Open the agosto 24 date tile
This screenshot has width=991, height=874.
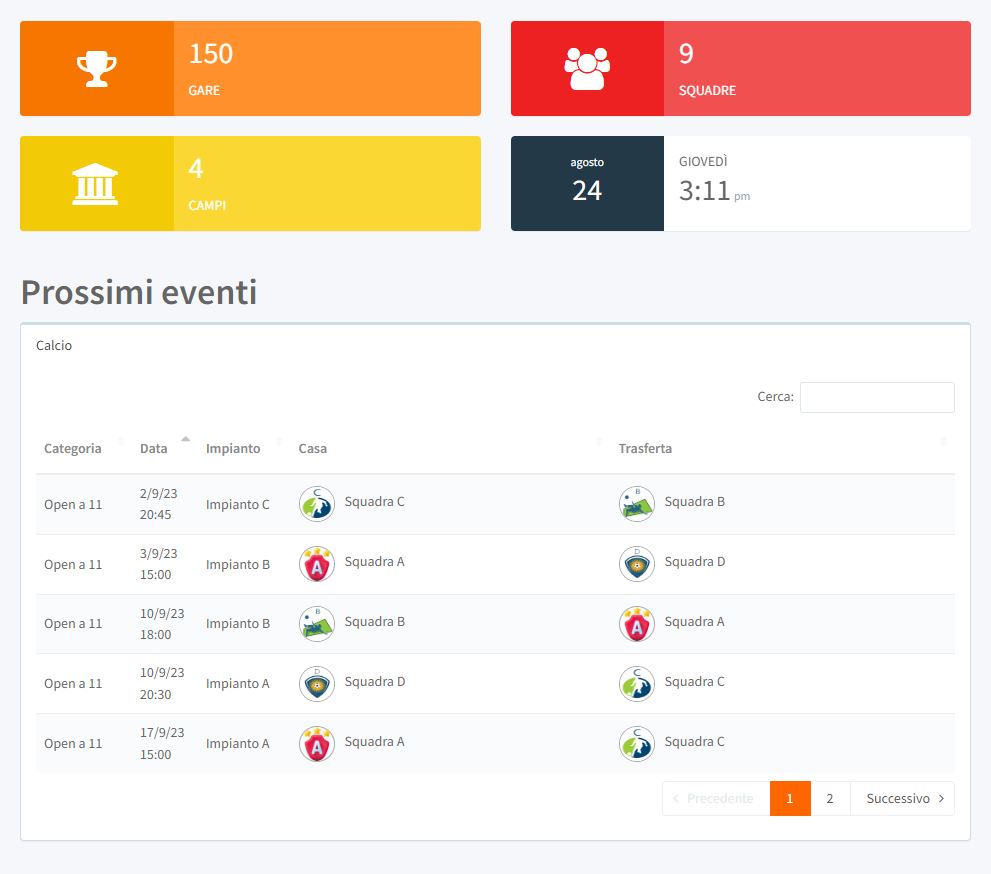coord(587,183)
